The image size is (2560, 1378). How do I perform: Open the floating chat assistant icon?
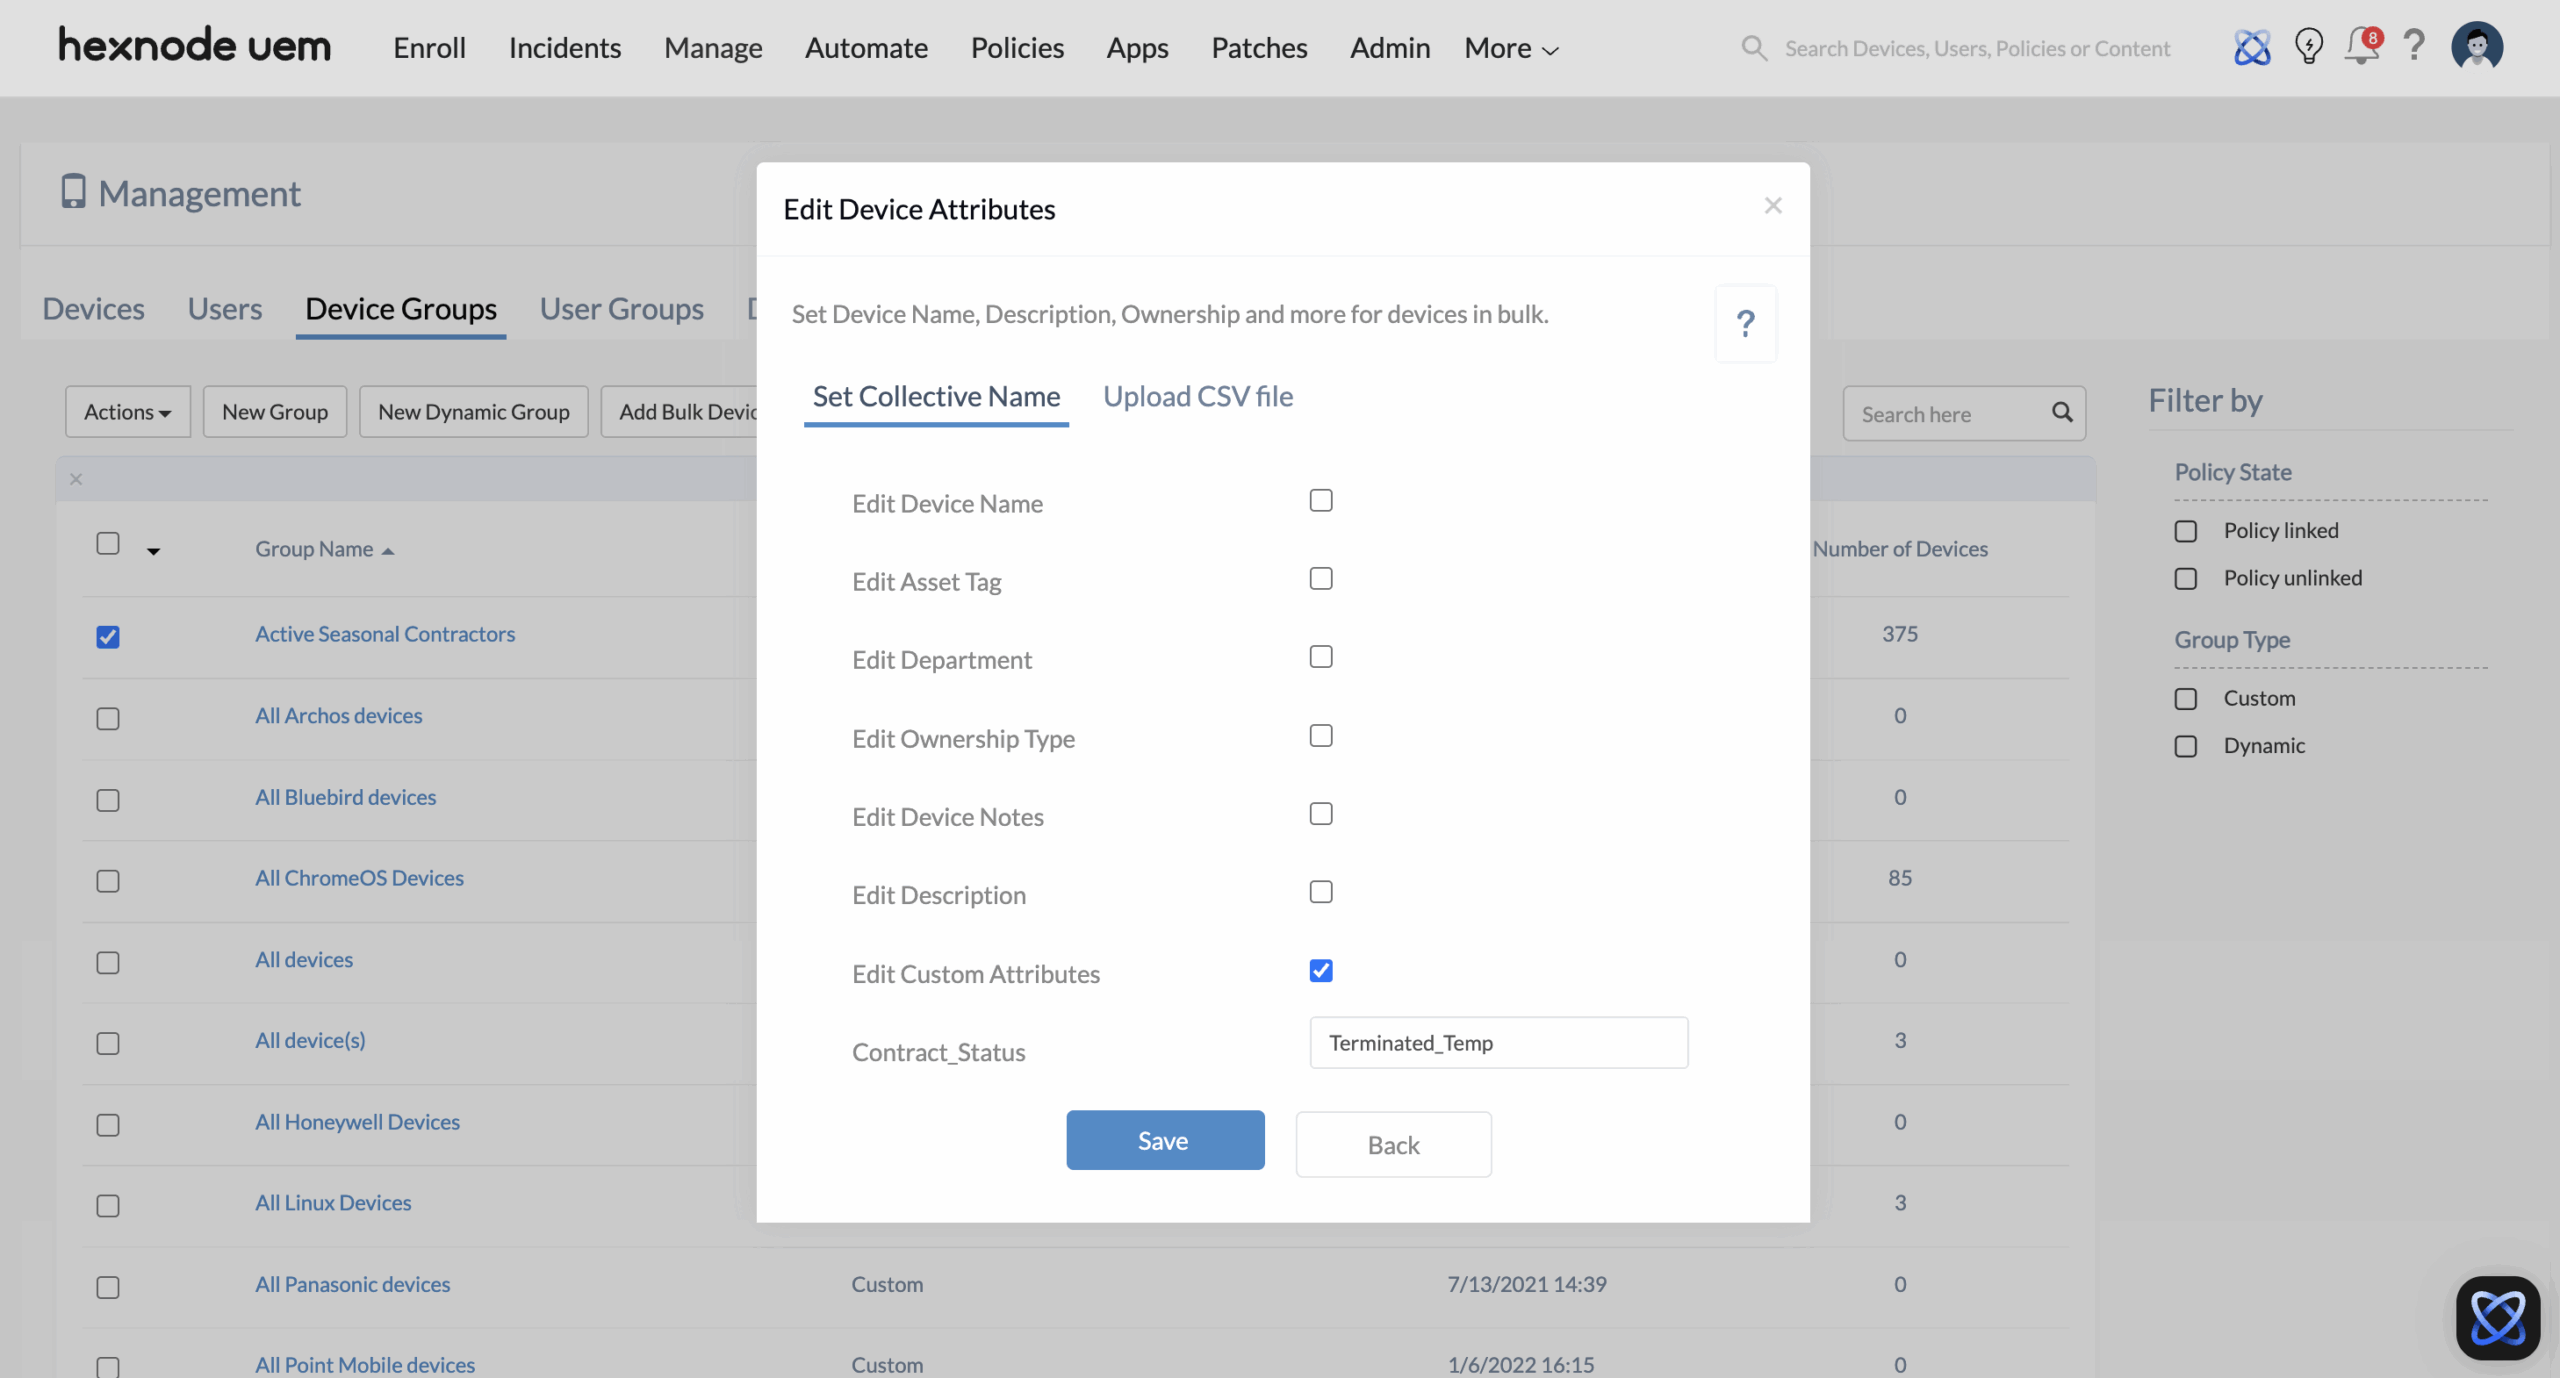[2497, 1318]
